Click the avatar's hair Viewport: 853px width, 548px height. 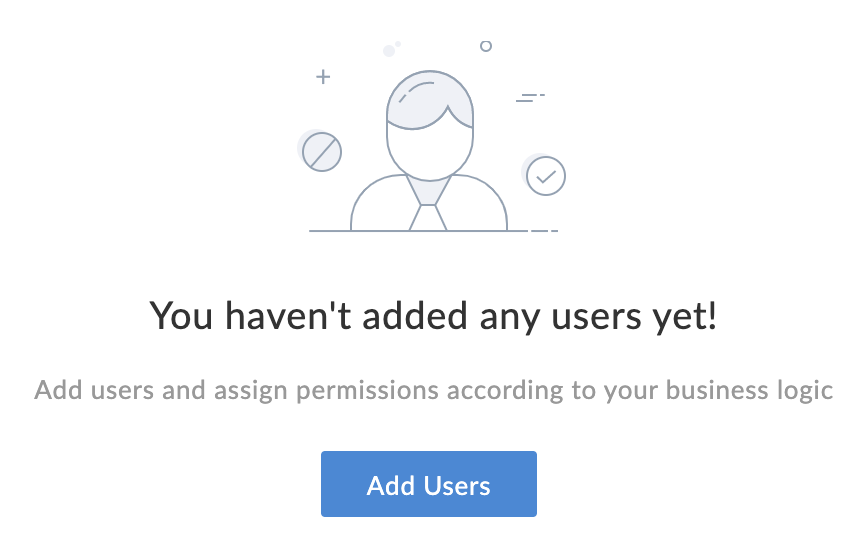(x=430, y=98)
